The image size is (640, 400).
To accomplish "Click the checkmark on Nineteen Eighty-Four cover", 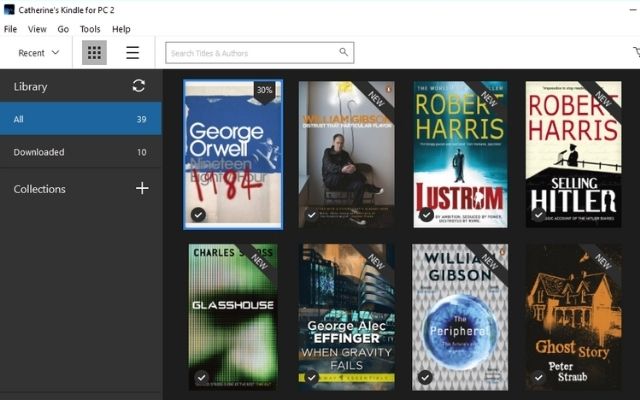I will [199, 214].
